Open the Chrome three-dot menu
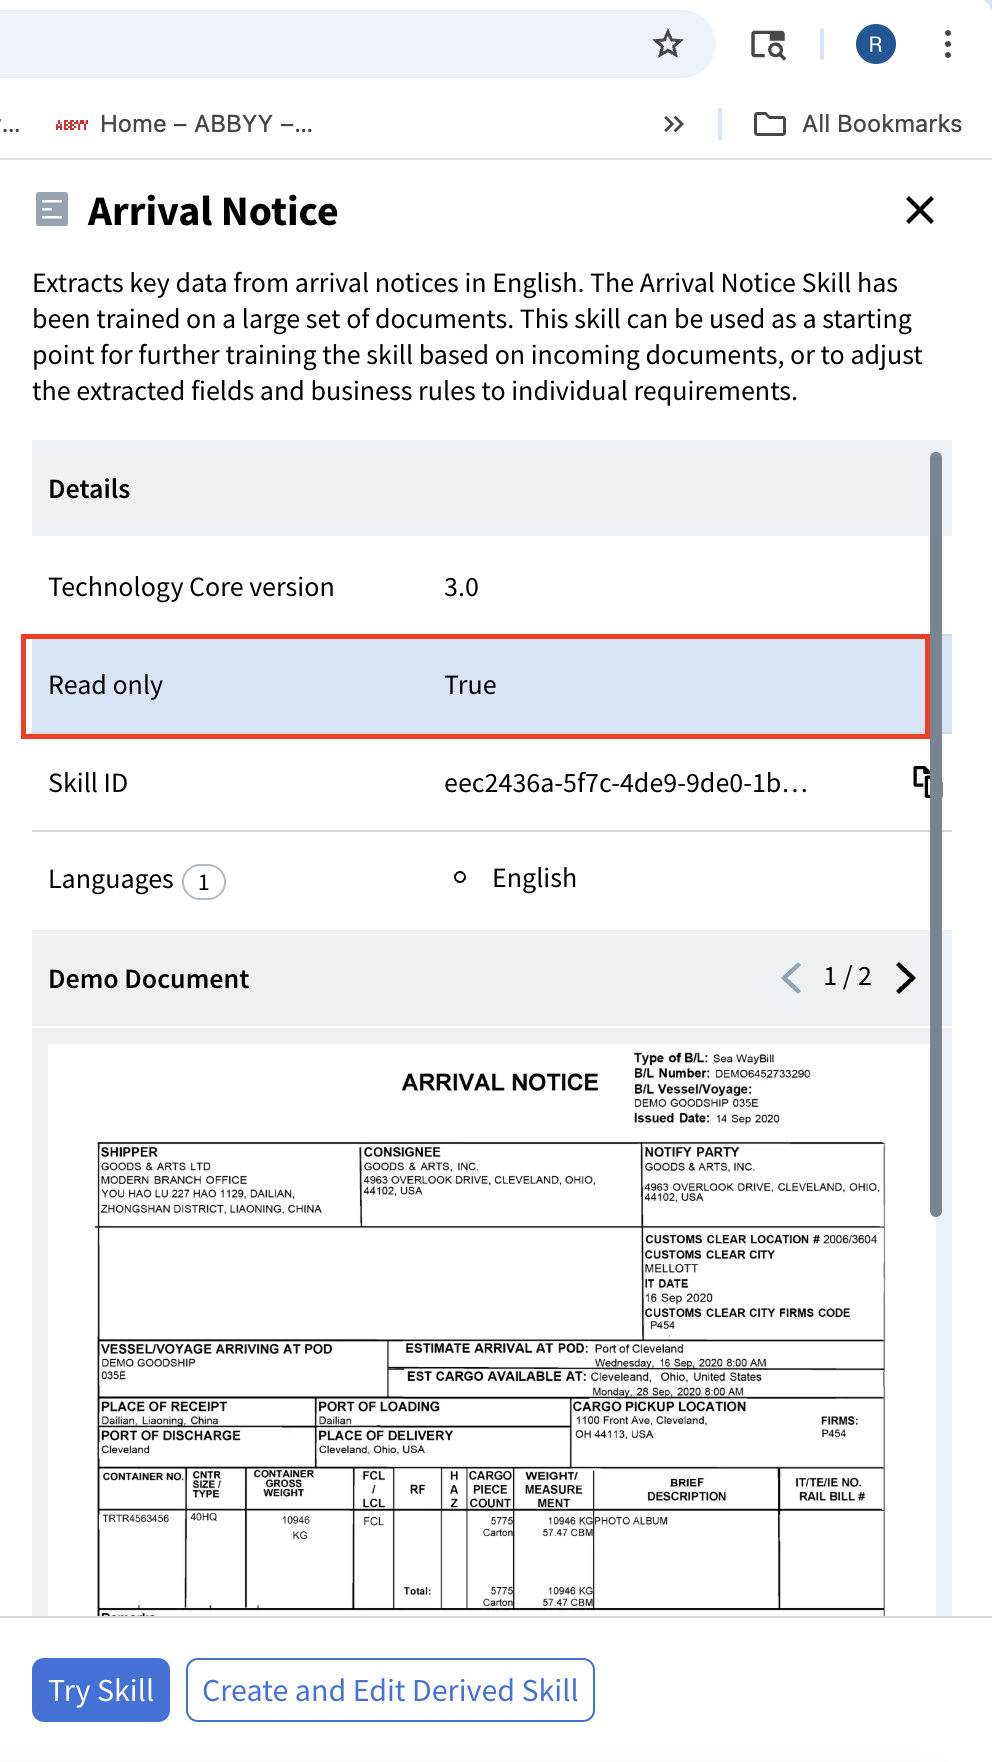Viewport: 992px width, 1762px height. click(x=947, y=44)
